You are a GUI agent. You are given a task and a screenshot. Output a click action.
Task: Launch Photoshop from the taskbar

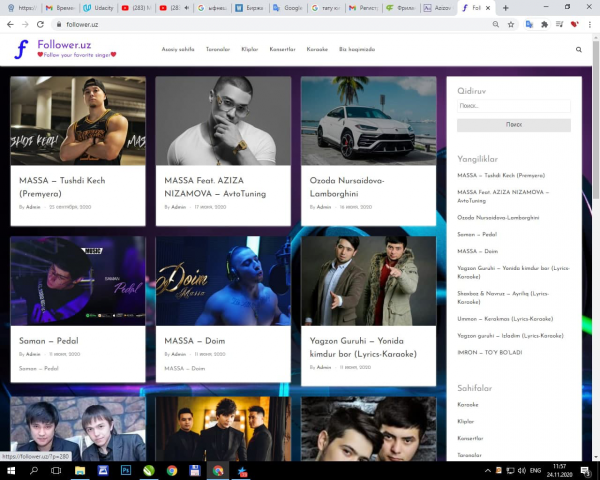click(126, 470)
